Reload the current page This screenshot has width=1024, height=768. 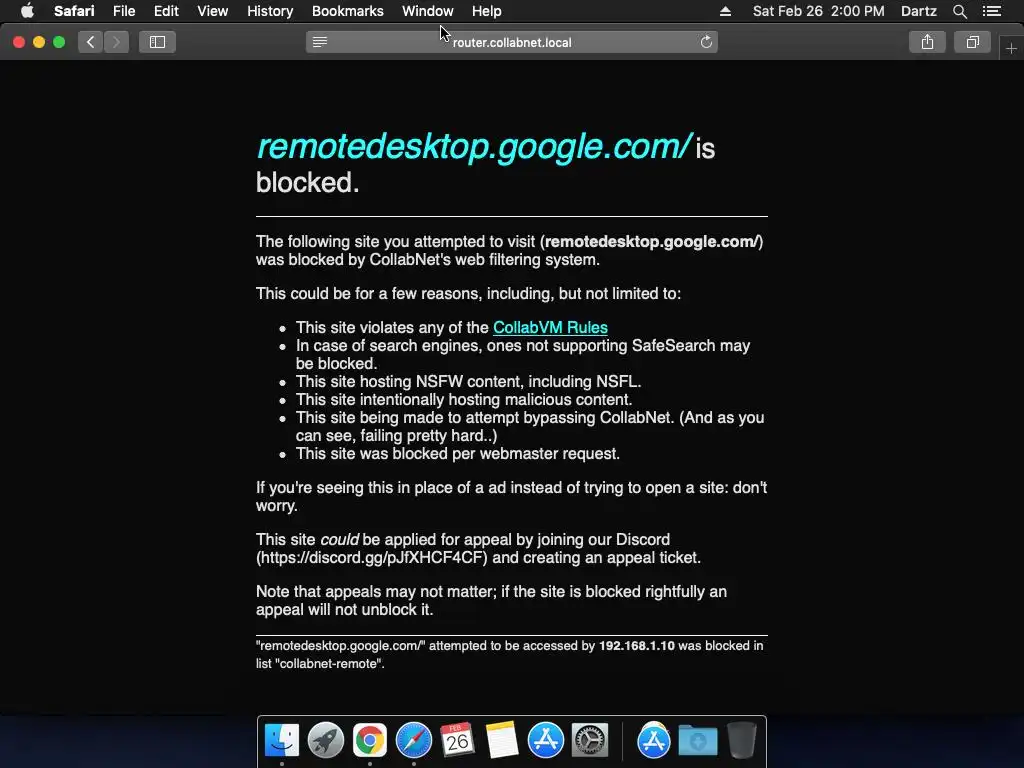pyautogui.click(x=706, y=42)
